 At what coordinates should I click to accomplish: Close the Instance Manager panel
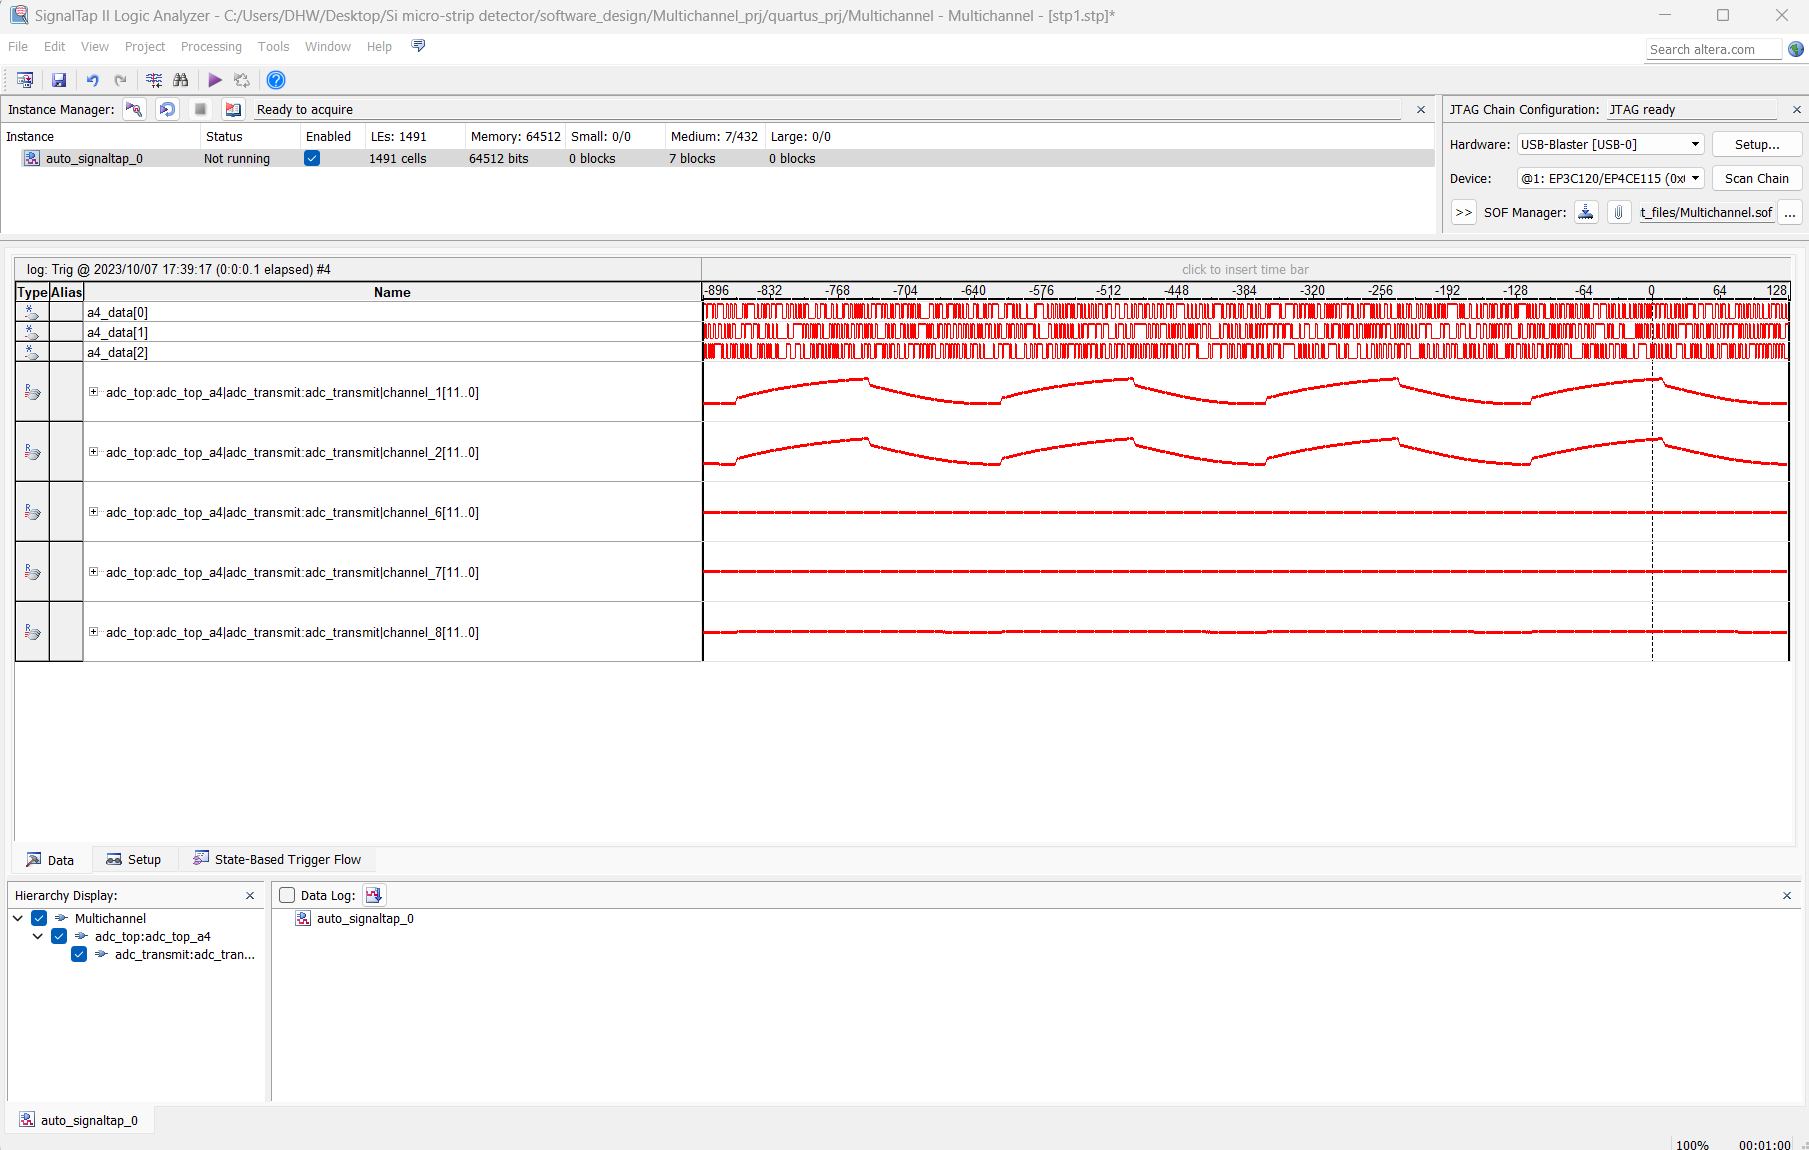coord(1421,110)
